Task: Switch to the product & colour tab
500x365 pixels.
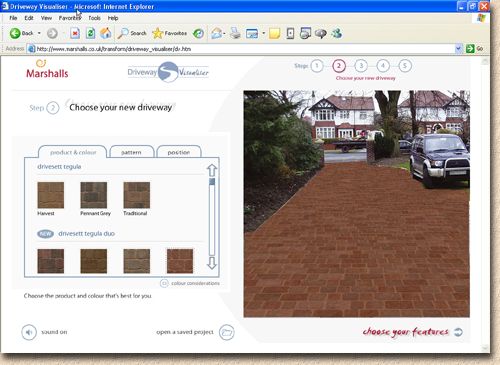Action: [x=73, y=152]
